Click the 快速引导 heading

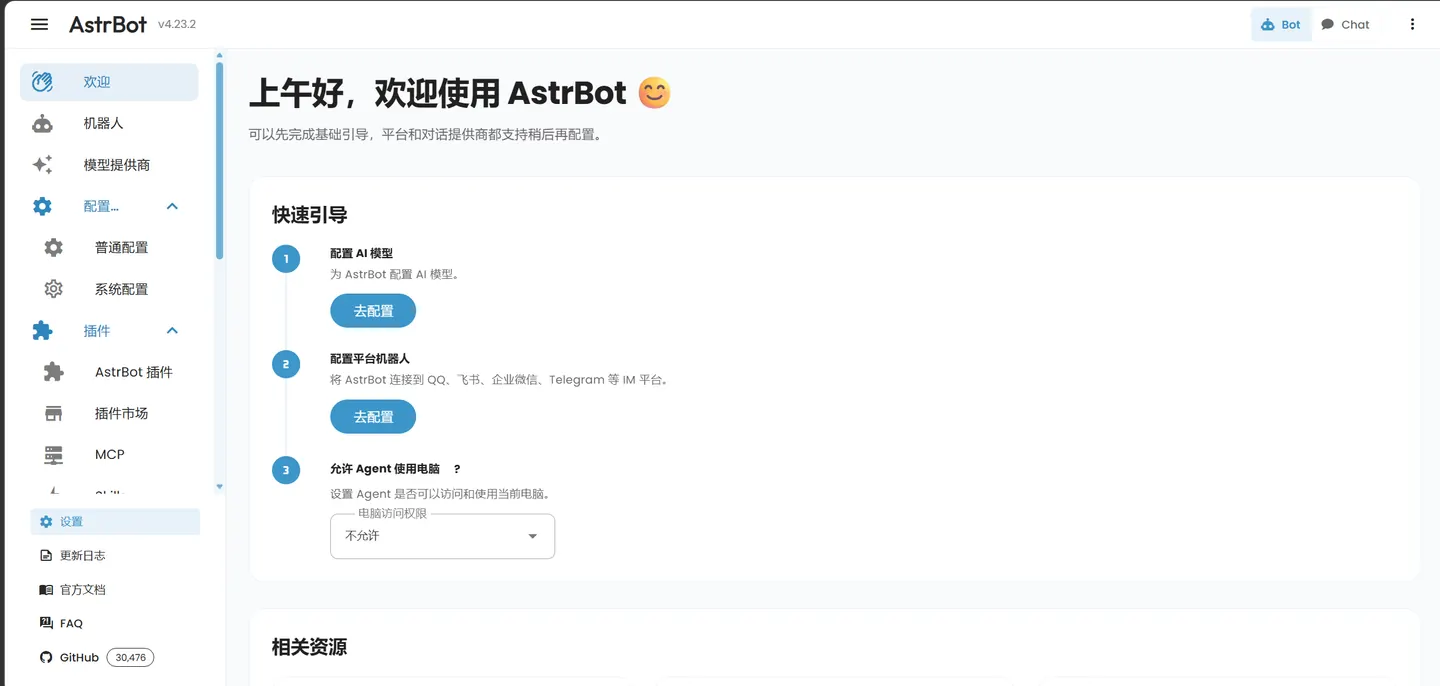pyautogui.click(x=310, y=215)
